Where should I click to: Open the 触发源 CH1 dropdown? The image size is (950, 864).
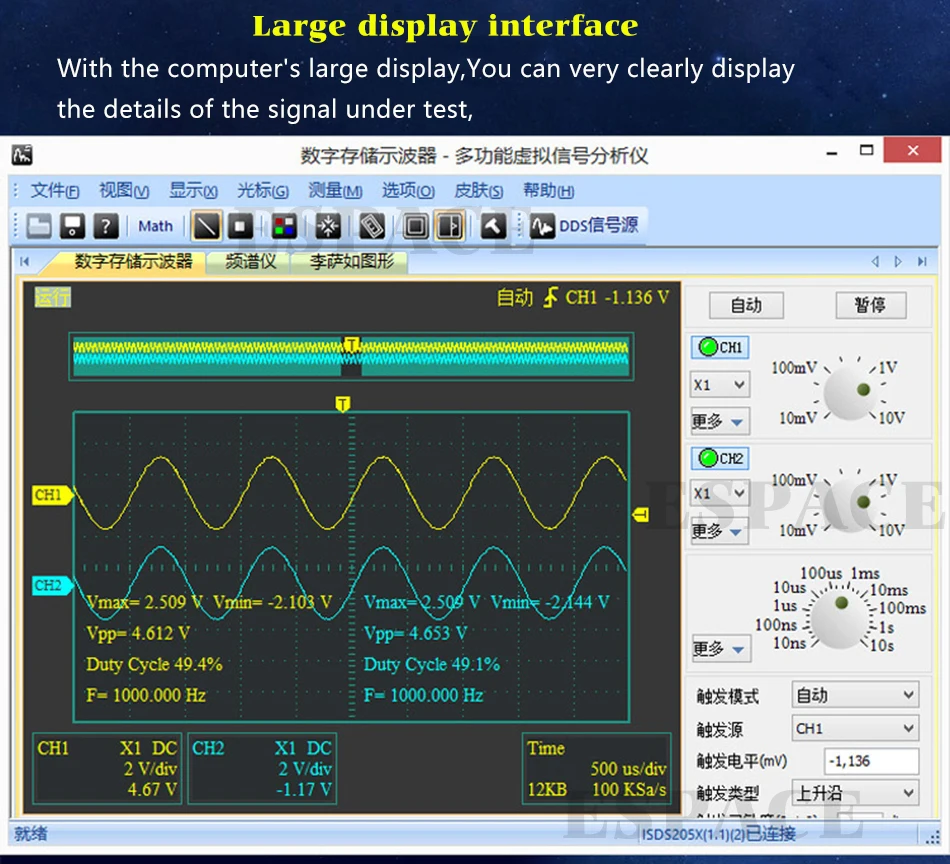(855, 729)
